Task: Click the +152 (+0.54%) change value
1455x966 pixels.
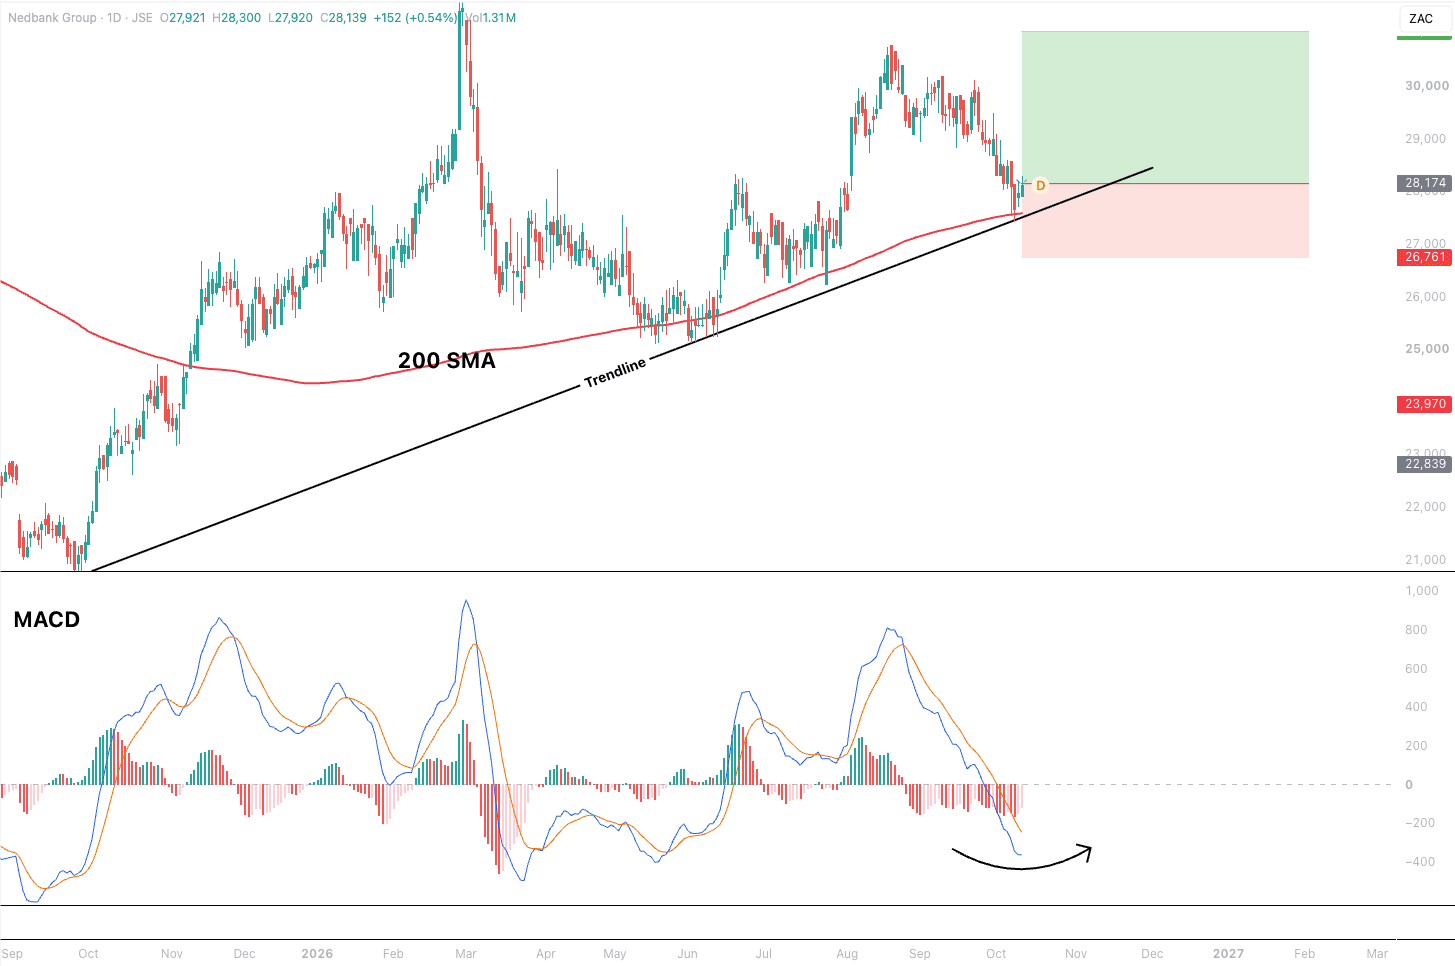Action: 415,18
